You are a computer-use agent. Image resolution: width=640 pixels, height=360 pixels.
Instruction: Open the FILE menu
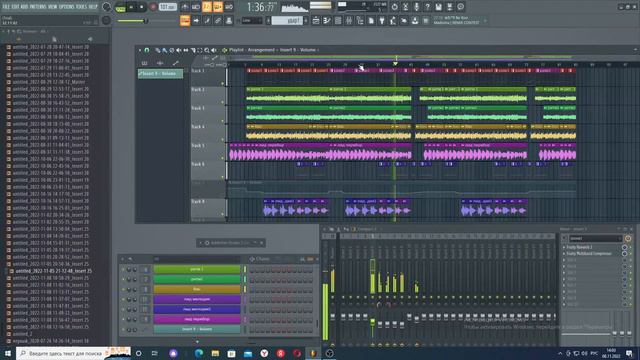[x=6, y=7]
